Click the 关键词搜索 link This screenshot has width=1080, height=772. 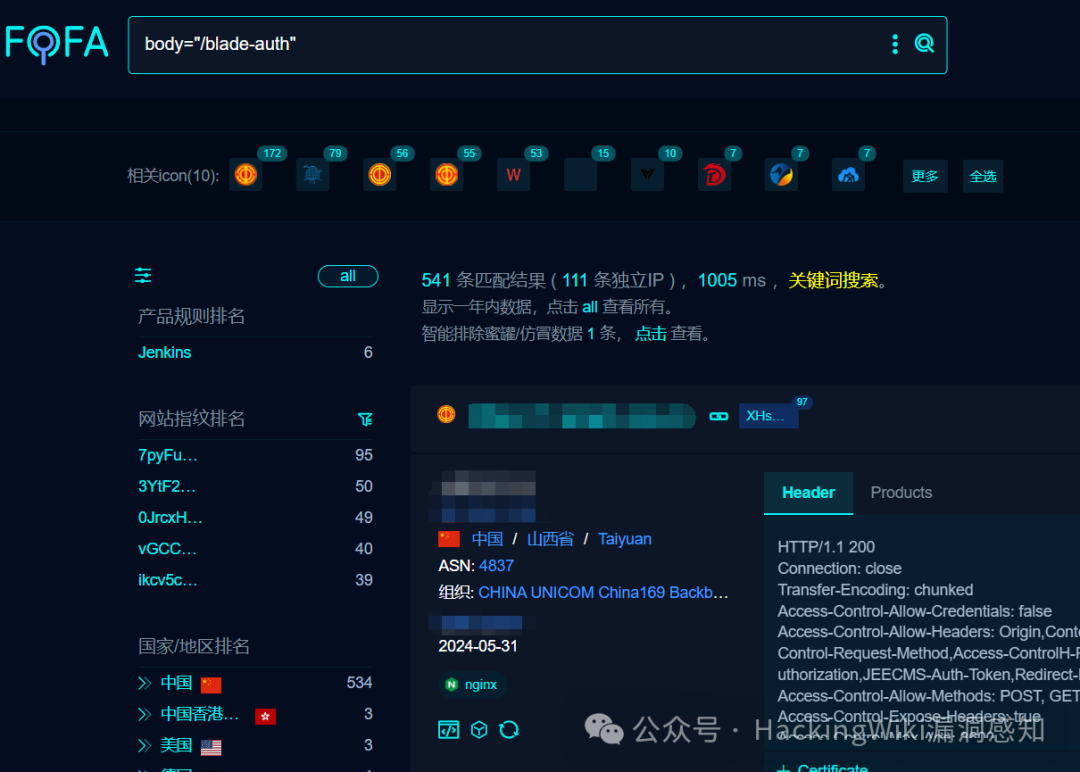tap(833, 280)
